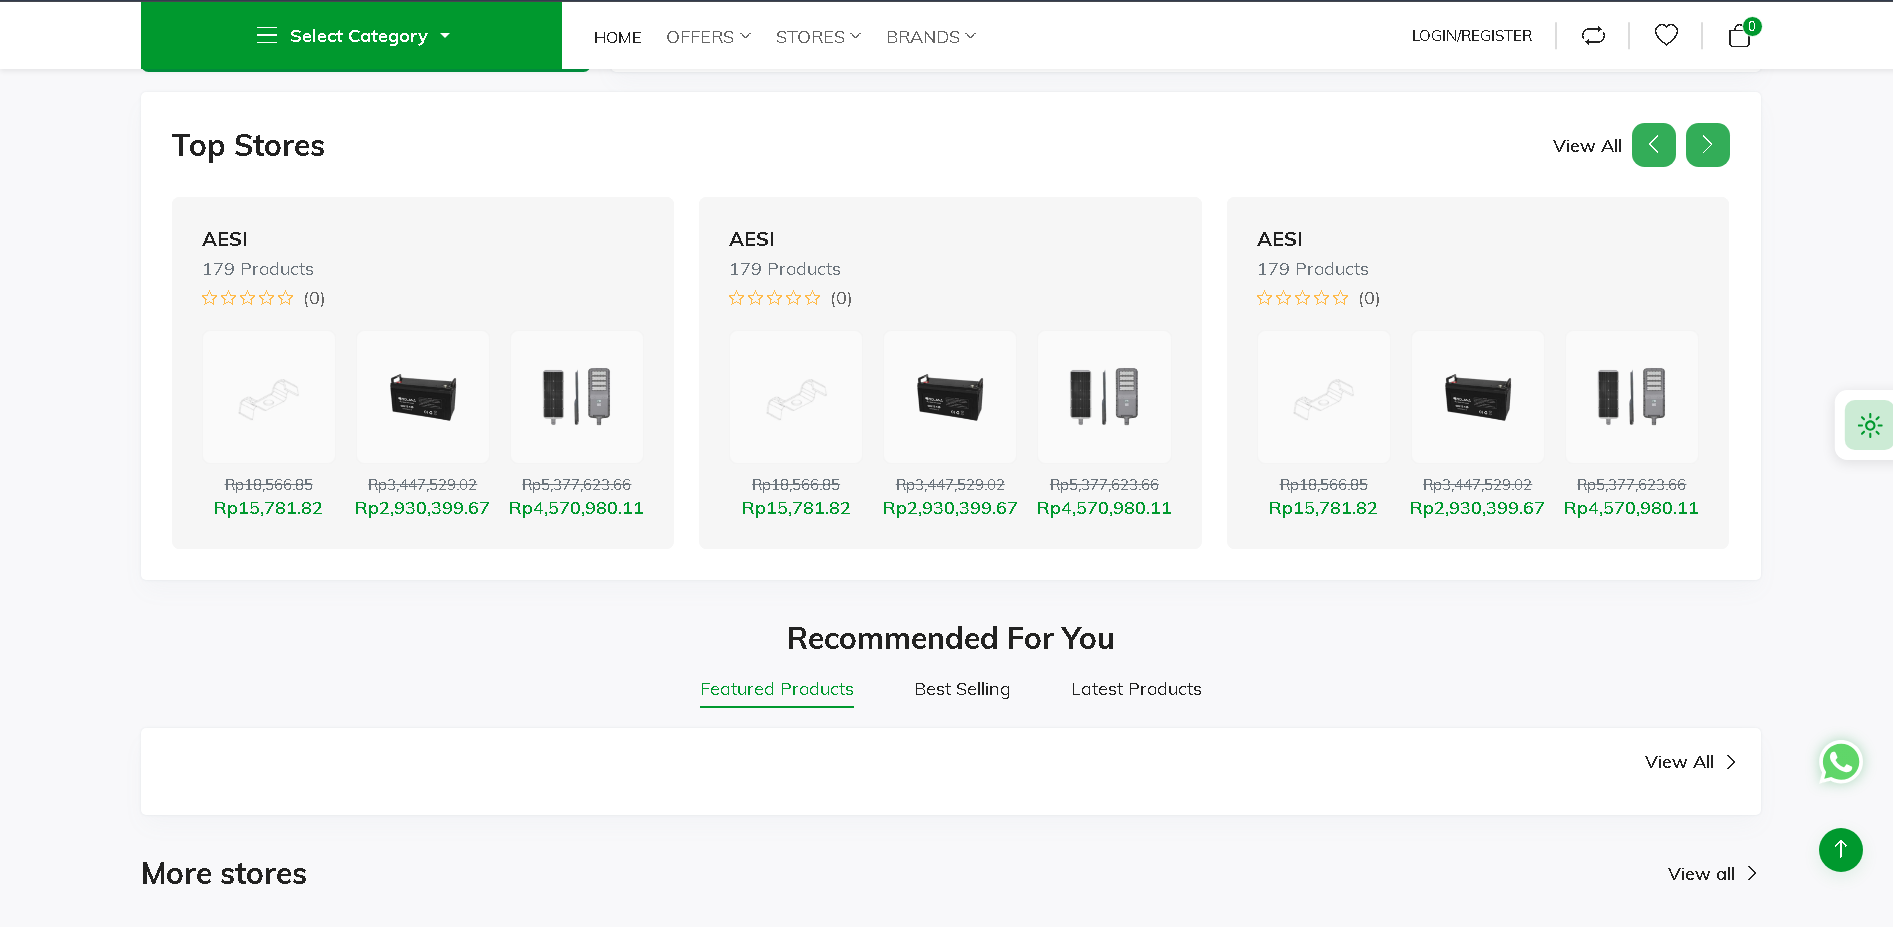Viewport: 1893px width, 927px height.
Task: Expand the Stores menu
Action: (817, 37)
